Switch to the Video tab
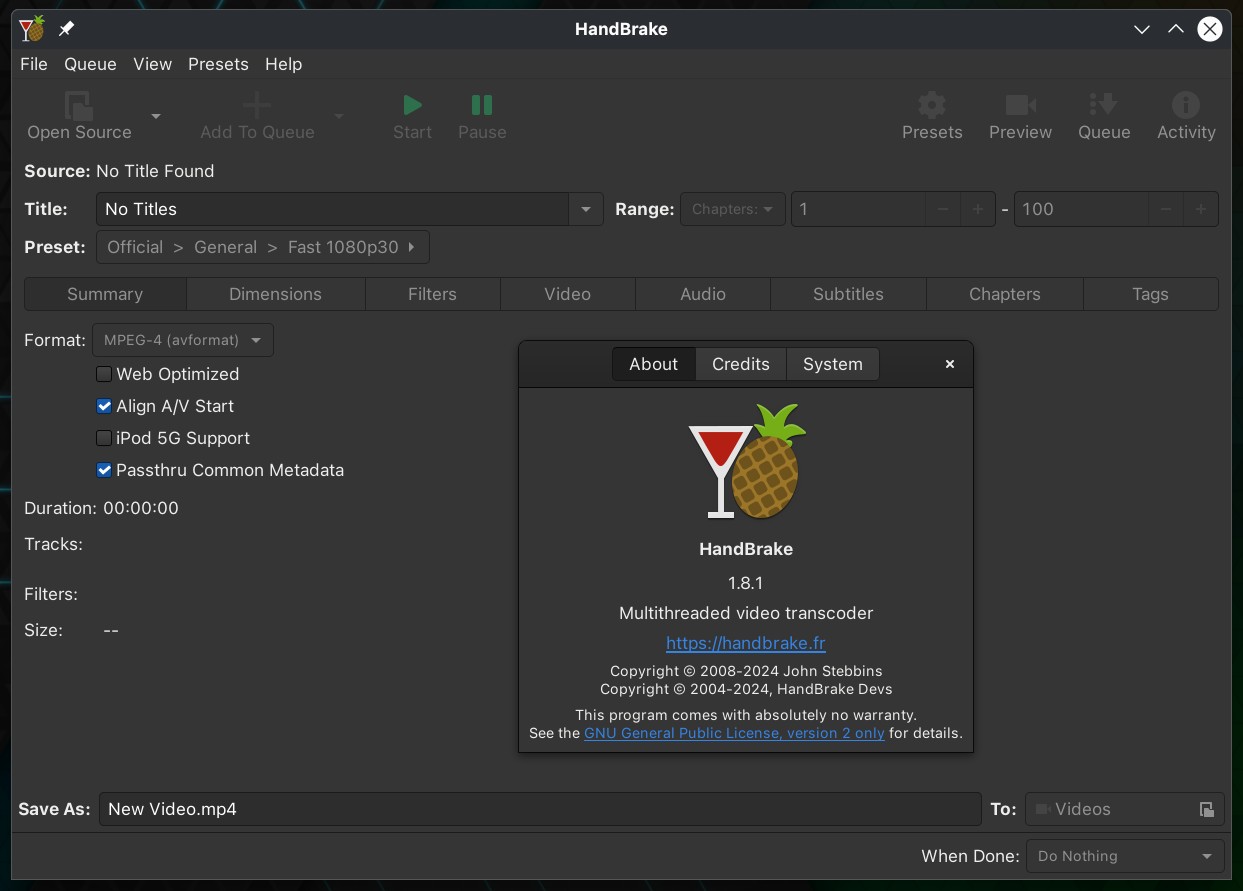 (x=567, y=294)
